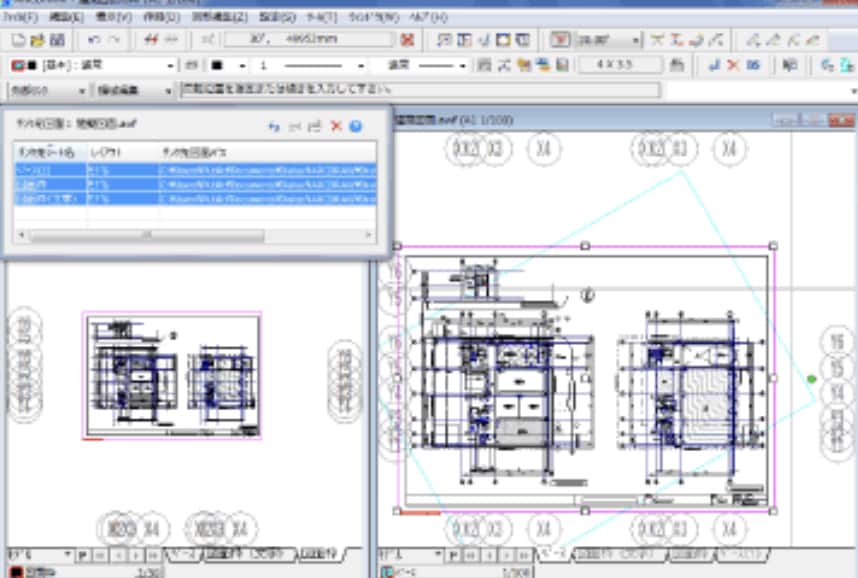Click the first column header in the reference table
The height and width of the screenshot is (578, 858).
coord(50,152)
